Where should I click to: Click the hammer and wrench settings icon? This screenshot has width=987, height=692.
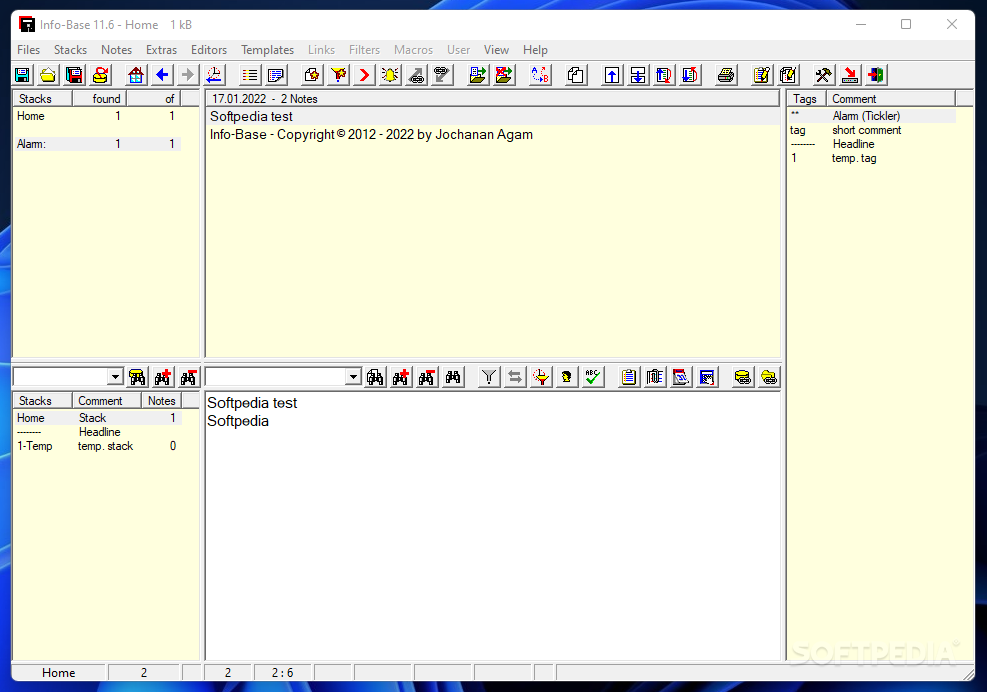tap(823, 76)
